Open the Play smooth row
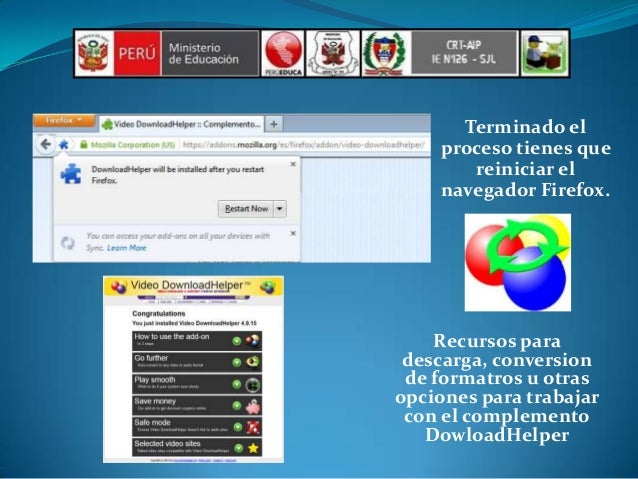The image size is (638, 479). (197, 384)
